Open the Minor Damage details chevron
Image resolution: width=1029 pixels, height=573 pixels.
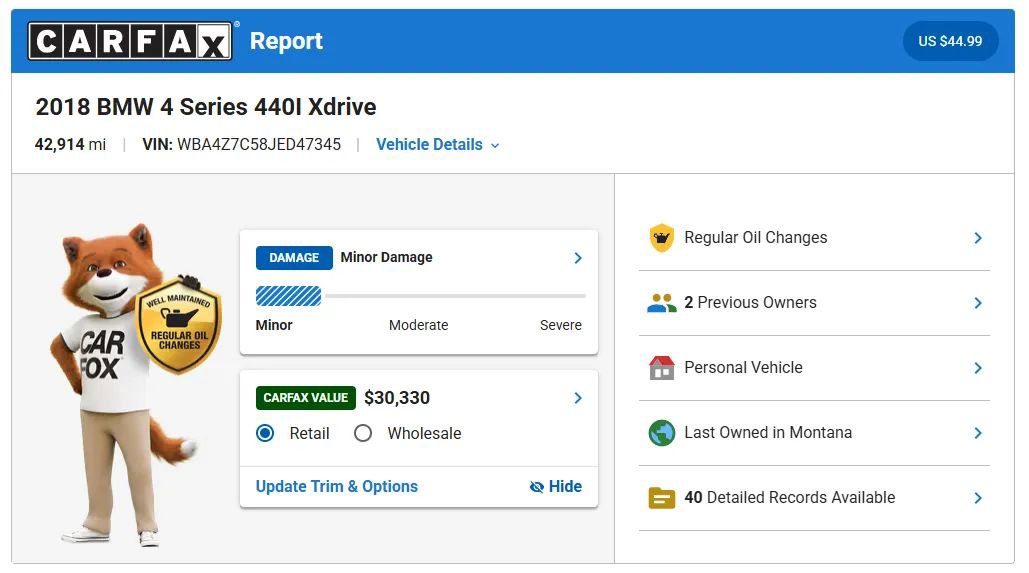[578, 258]
